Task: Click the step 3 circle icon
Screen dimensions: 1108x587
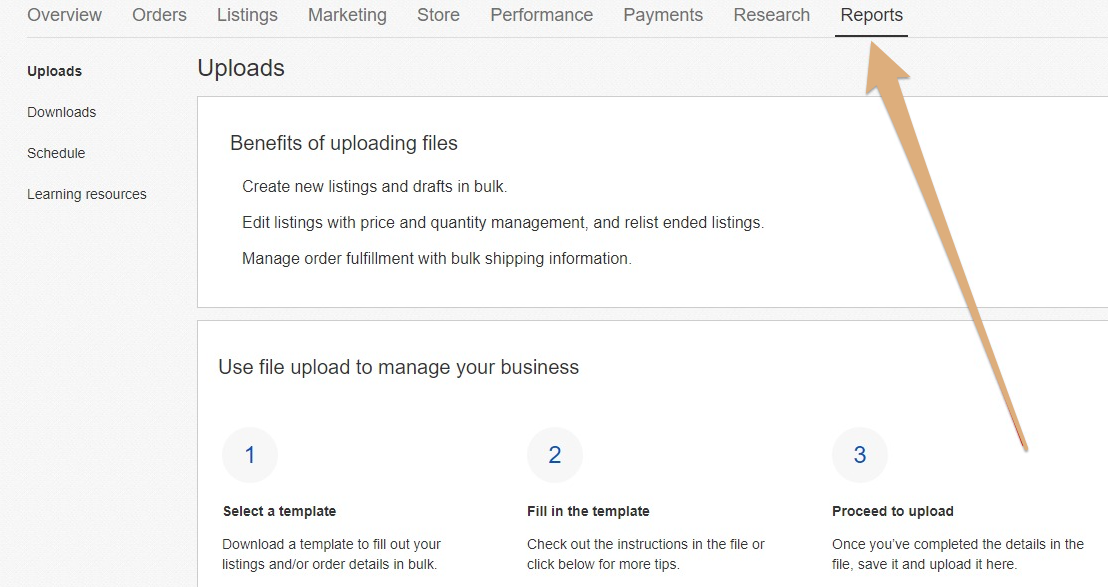Action: 860,455
